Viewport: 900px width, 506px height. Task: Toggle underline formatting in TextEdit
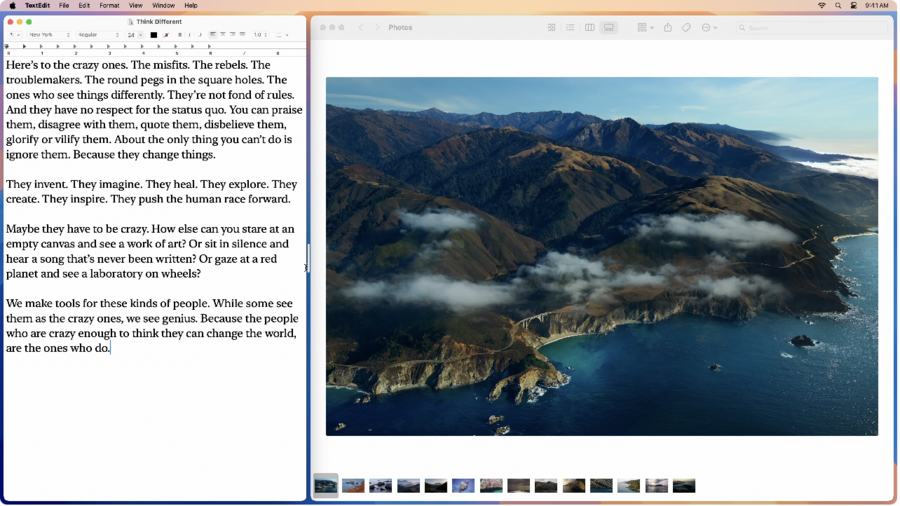pos(199,35)
